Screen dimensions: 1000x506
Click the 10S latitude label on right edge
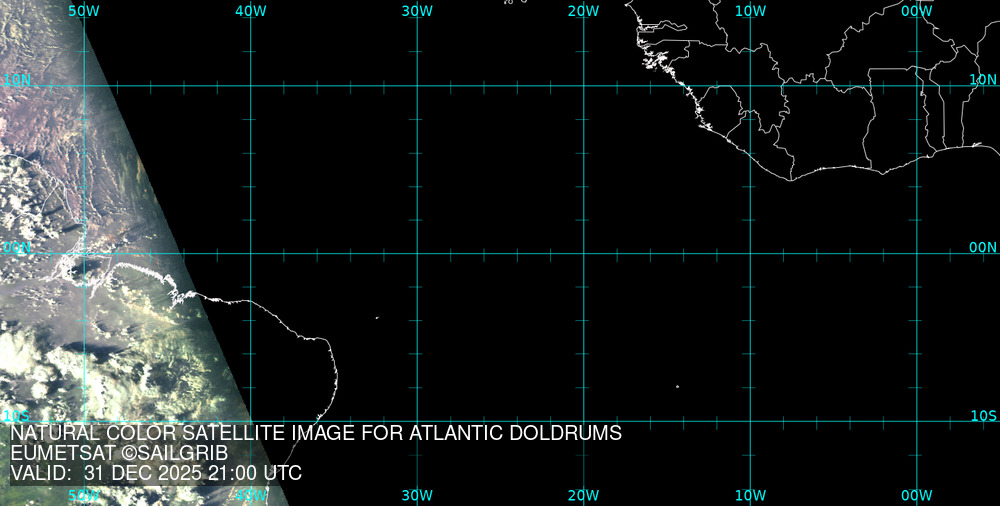(x=984, y=415)
